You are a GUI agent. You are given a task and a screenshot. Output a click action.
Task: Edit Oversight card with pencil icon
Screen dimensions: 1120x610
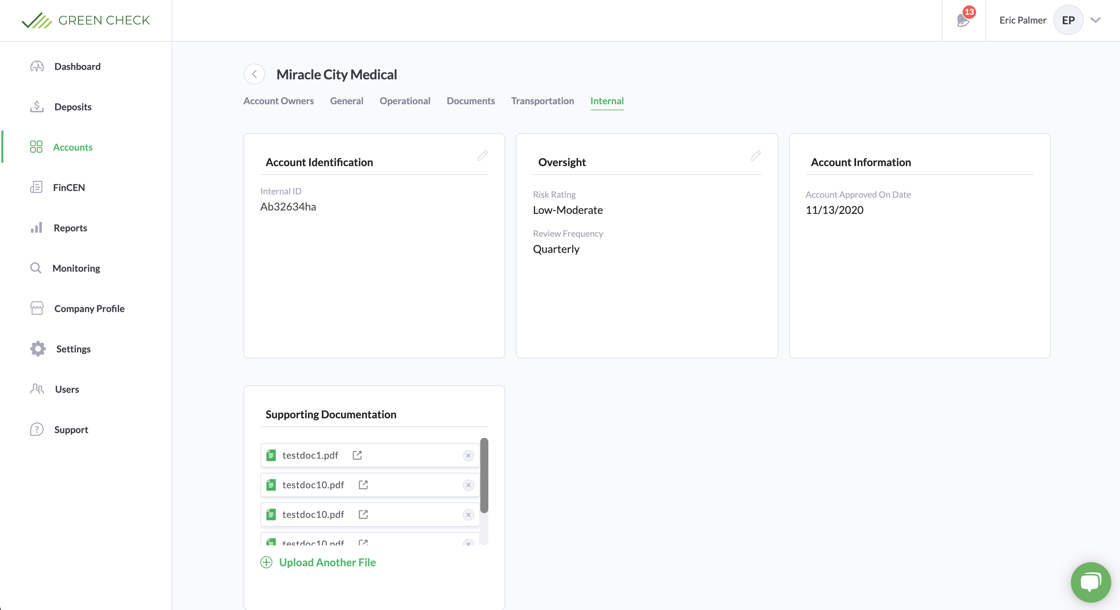(756, 155)
